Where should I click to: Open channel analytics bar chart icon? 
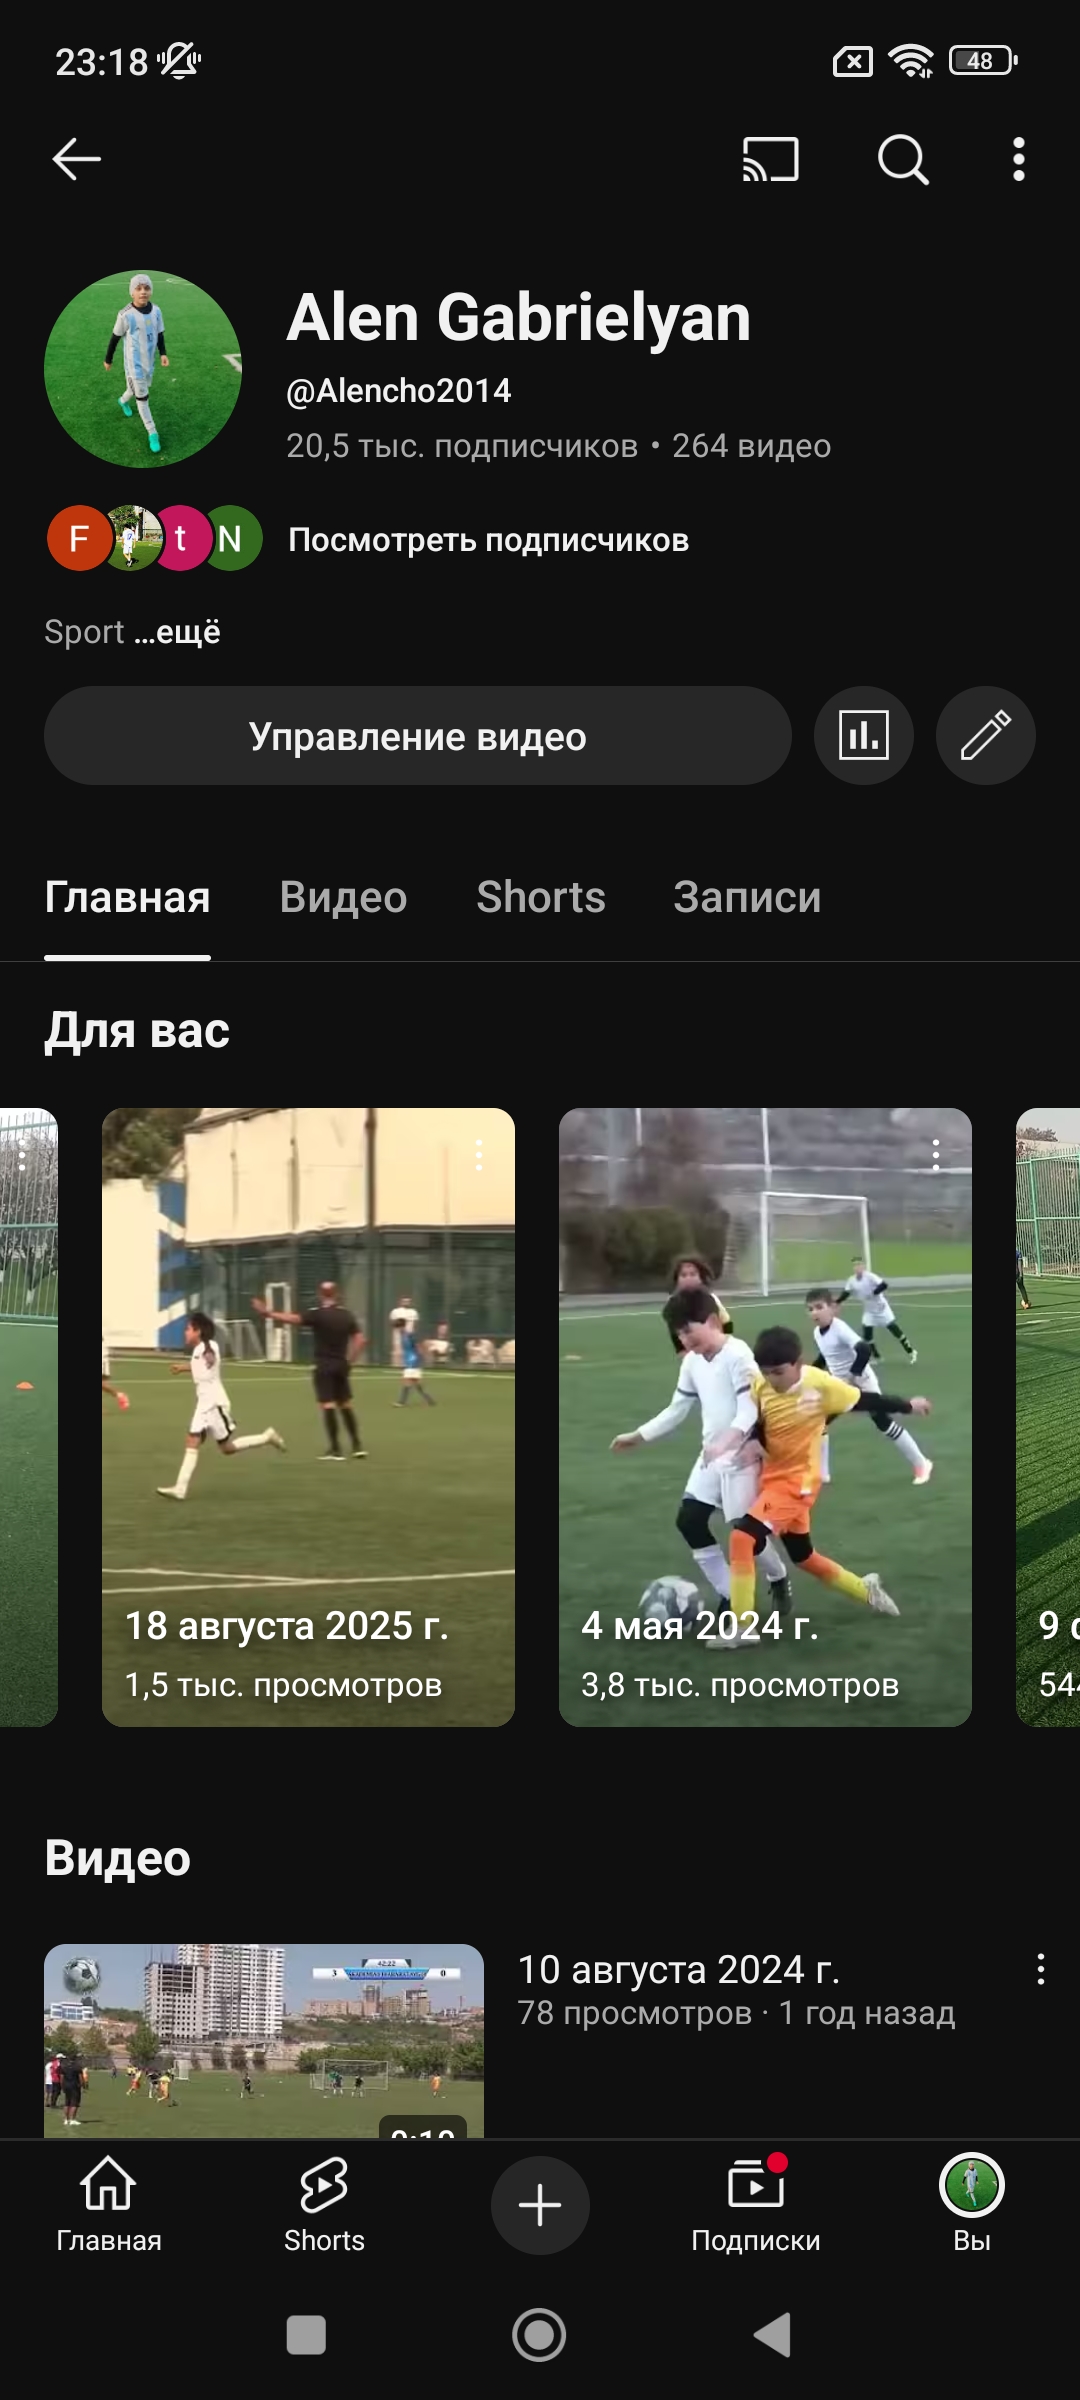(863, 736)
